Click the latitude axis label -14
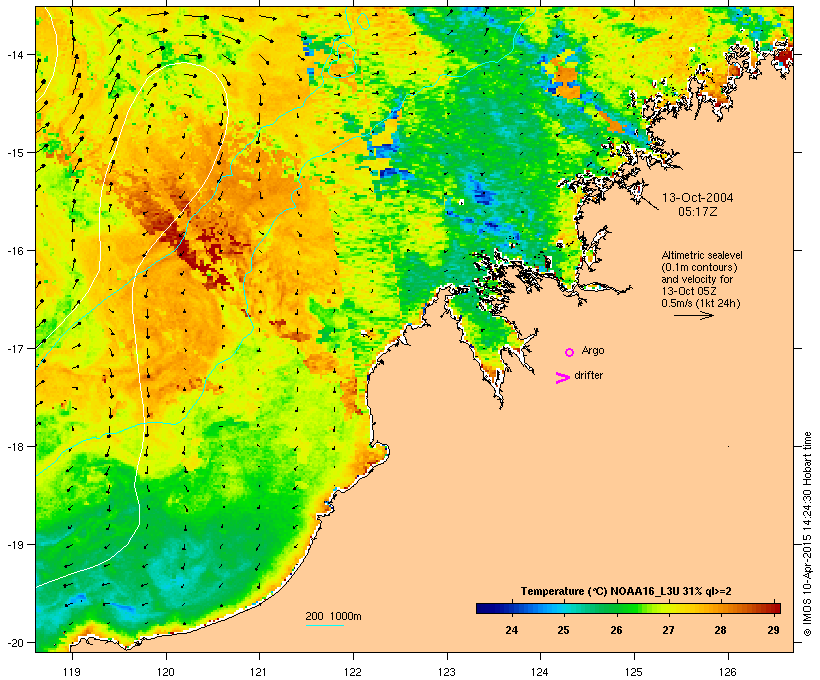The height and width of the screenshot is (680, 820). coord(14,54)
